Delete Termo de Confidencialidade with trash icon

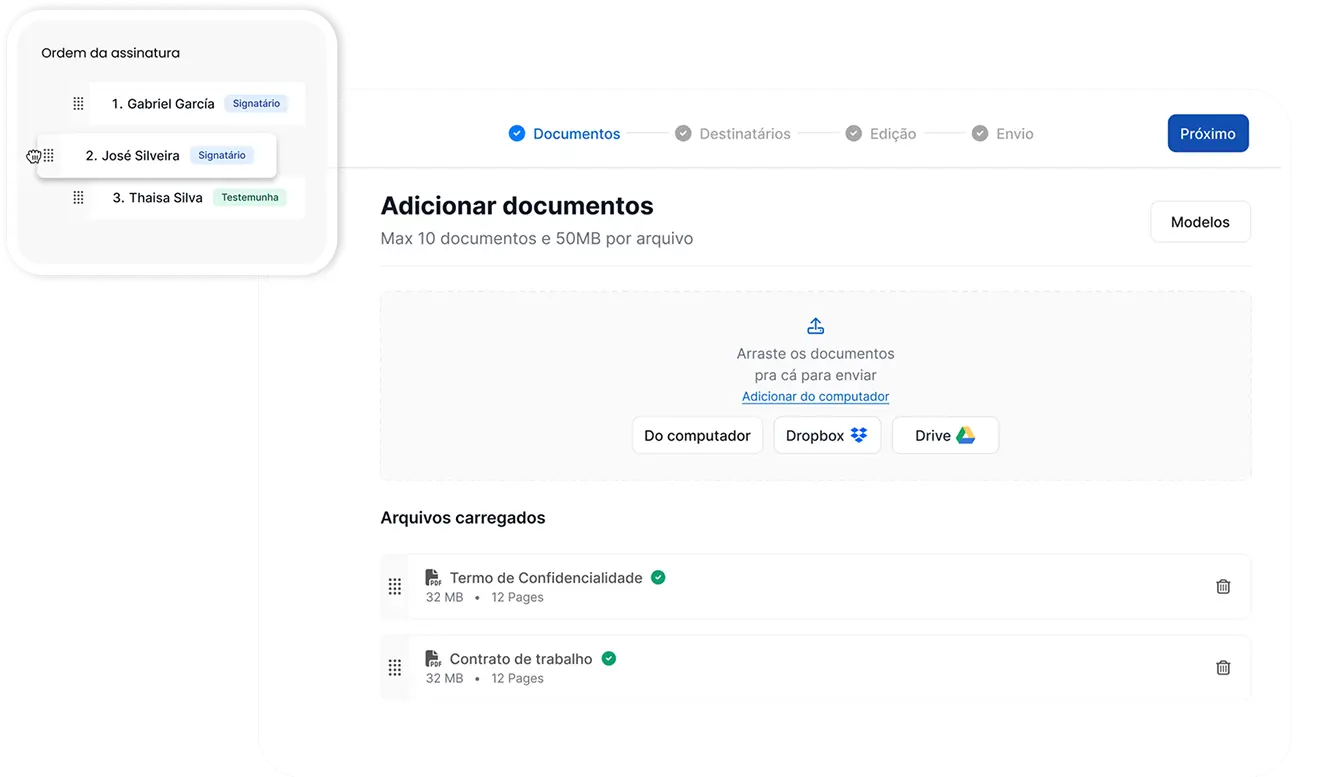click(x=1223, y=587)
